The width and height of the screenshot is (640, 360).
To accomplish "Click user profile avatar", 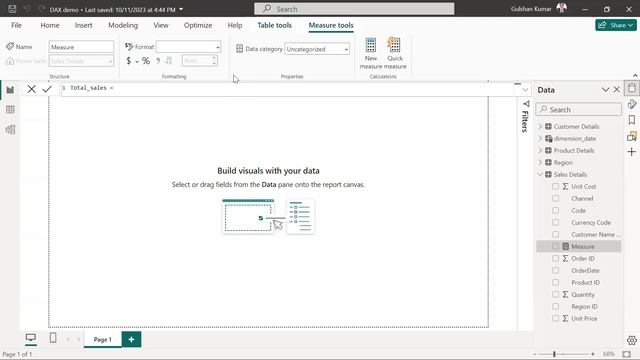I will pos(562,8).
